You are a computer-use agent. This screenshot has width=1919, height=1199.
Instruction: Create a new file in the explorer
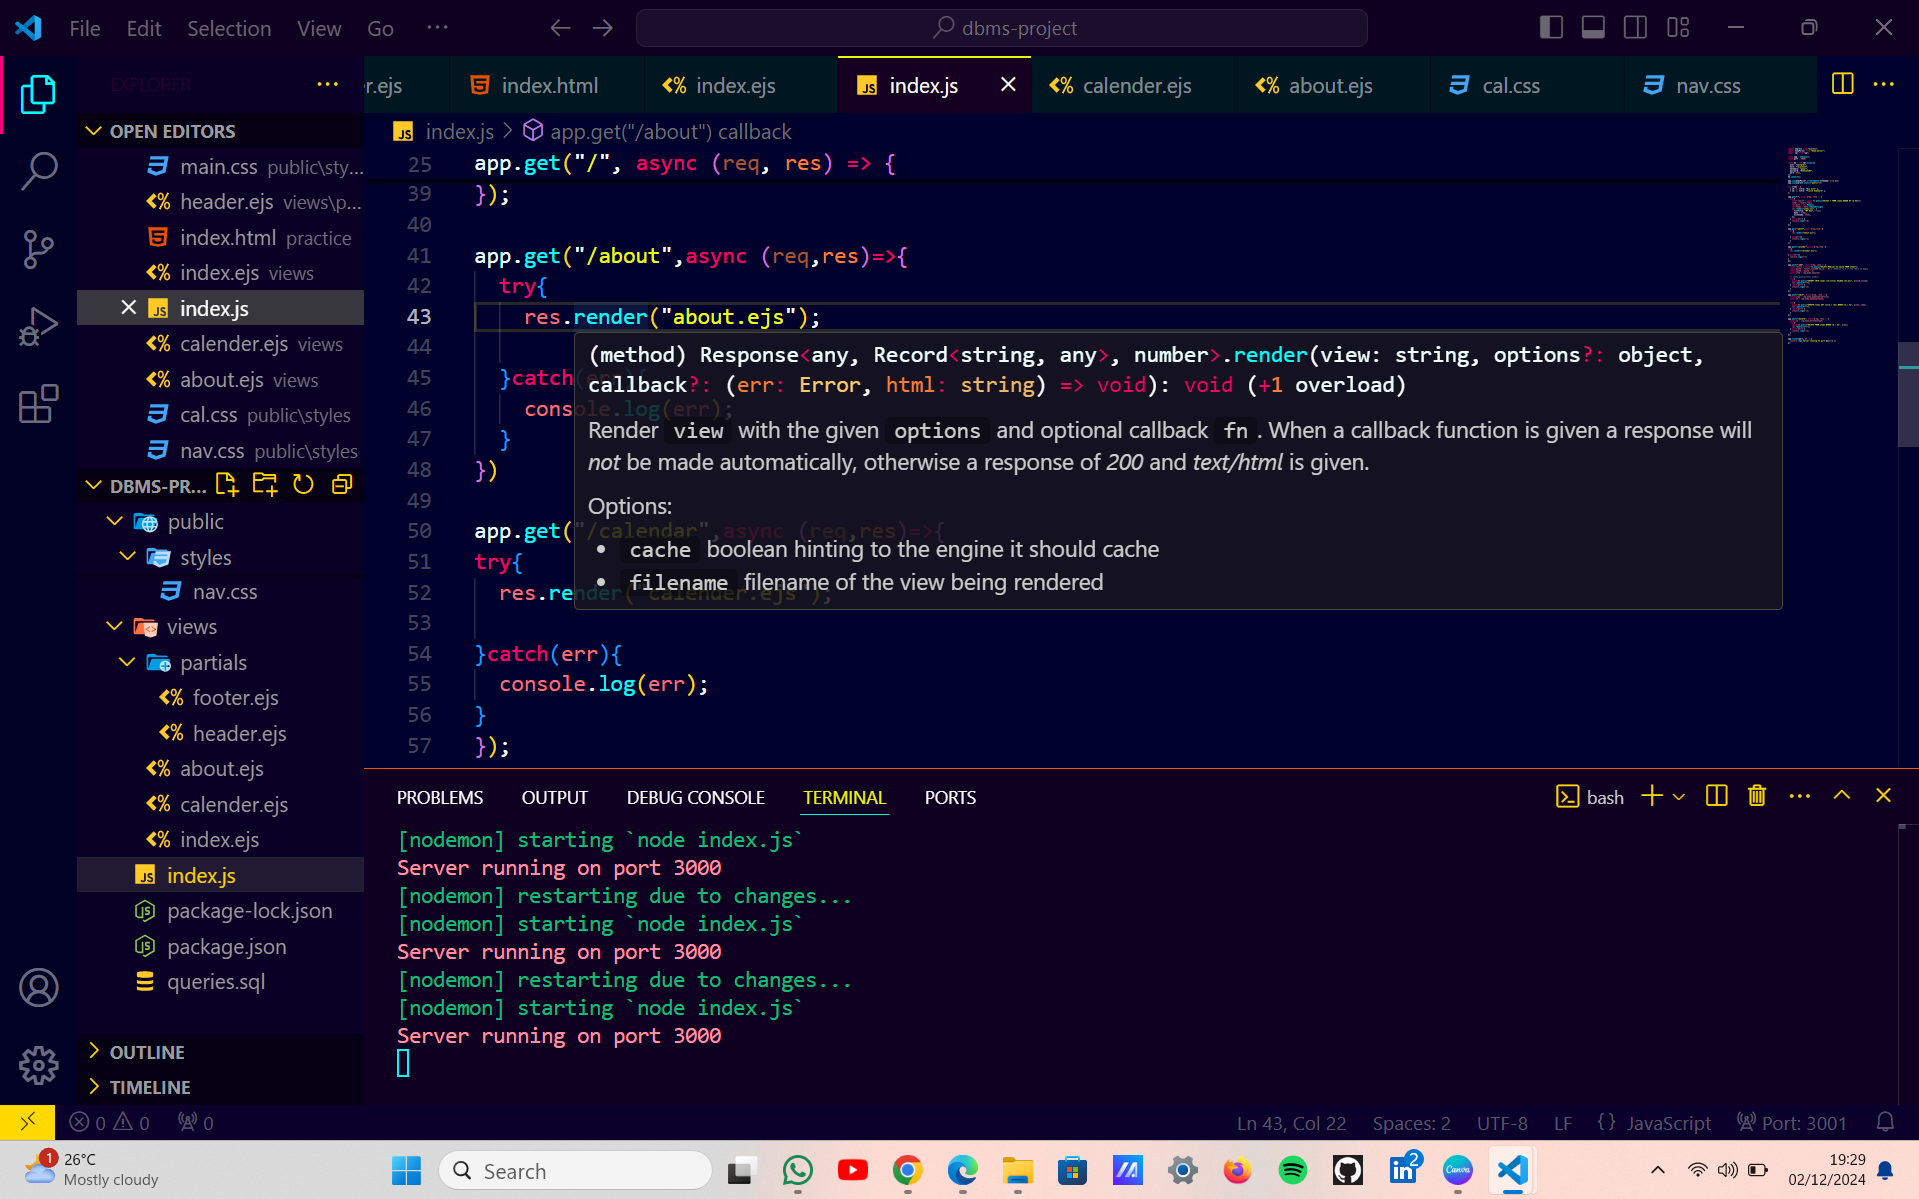point(225,484)
